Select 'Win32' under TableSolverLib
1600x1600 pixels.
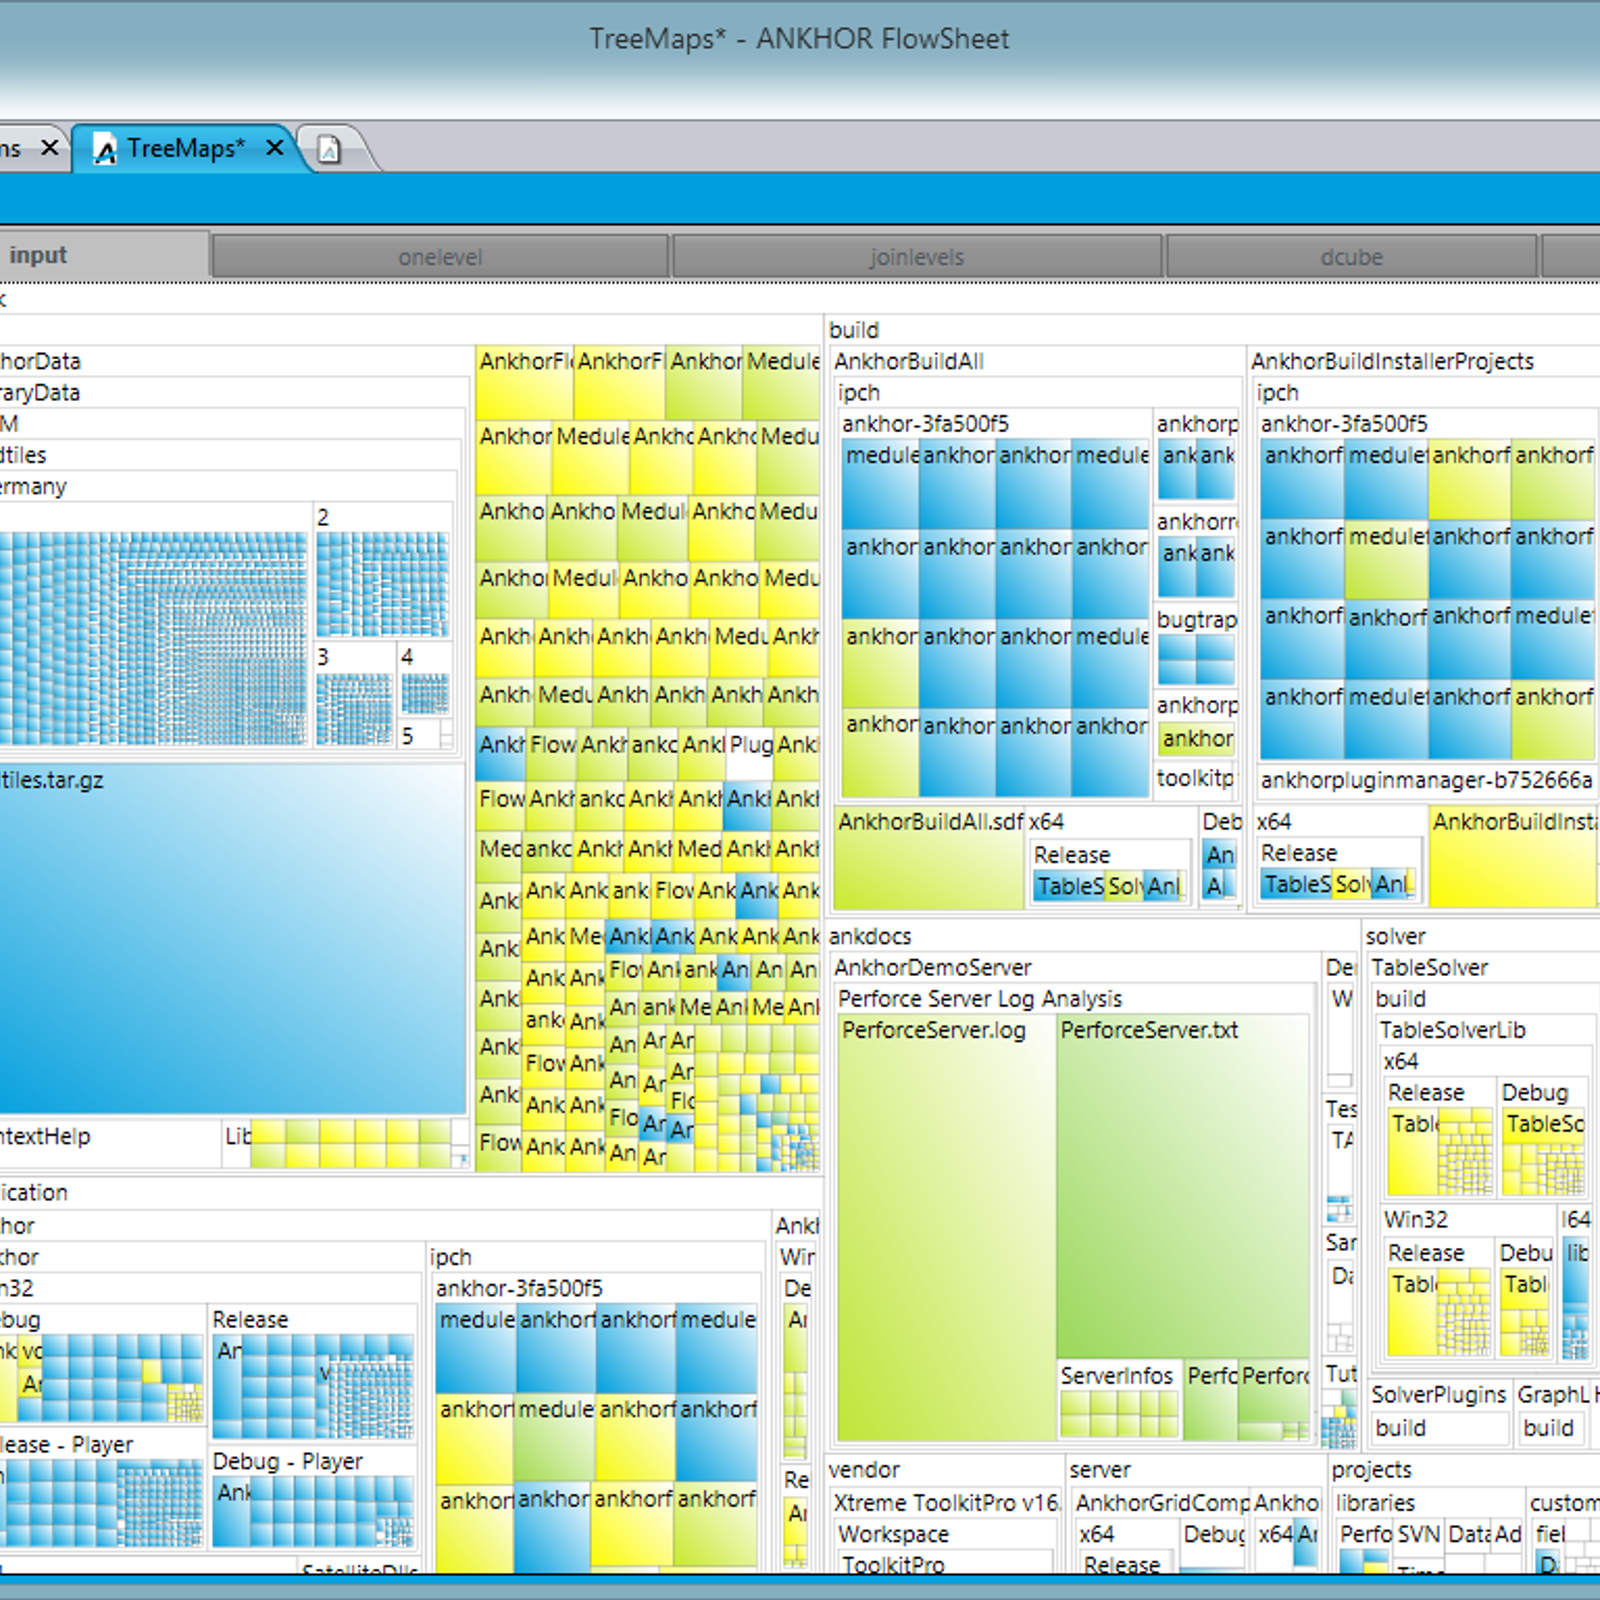(x=1415, y=1219)
